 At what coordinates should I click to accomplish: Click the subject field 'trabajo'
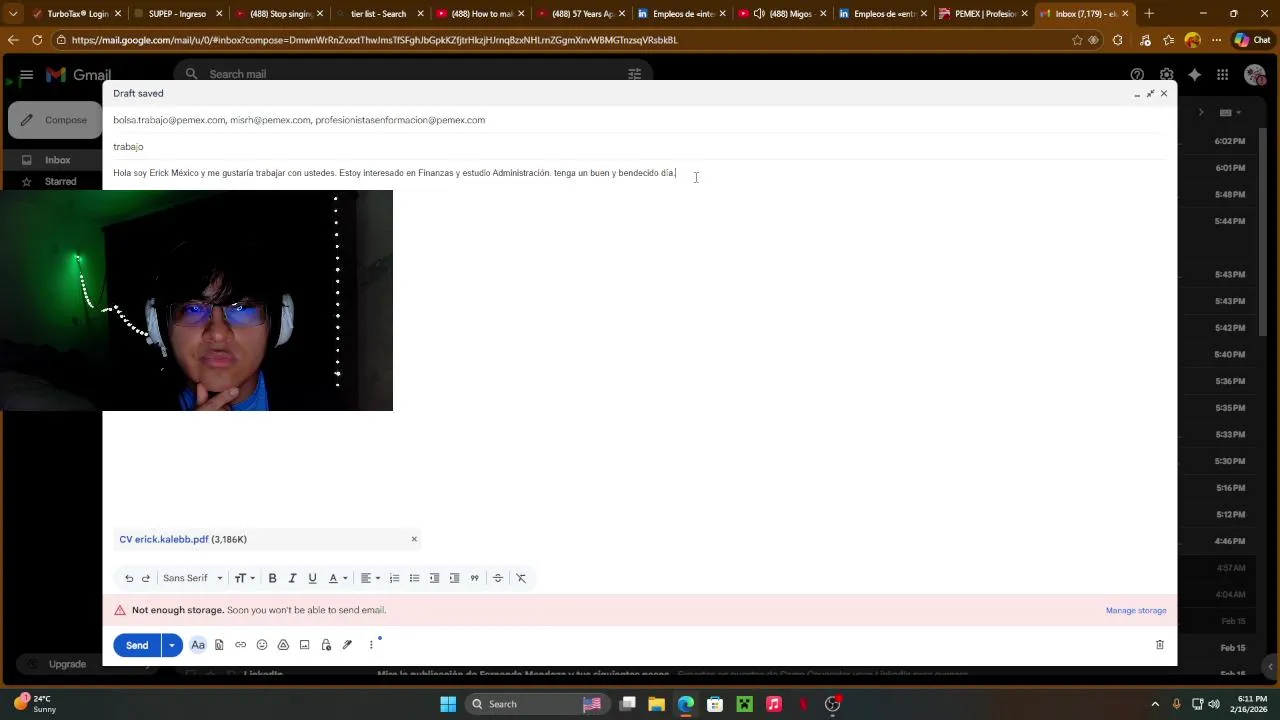640,147
